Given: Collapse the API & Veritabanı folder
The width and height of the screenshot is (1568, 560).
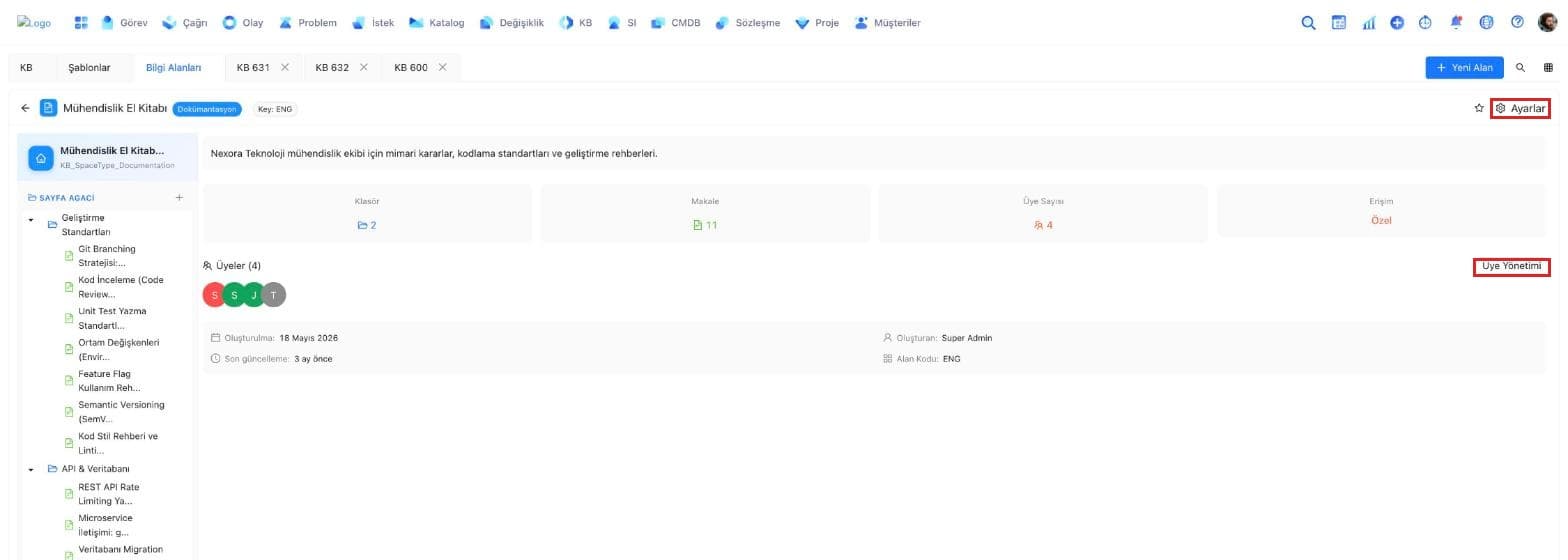Looking at the screenshot, I should pyautogui.click(x=31, y=469).
